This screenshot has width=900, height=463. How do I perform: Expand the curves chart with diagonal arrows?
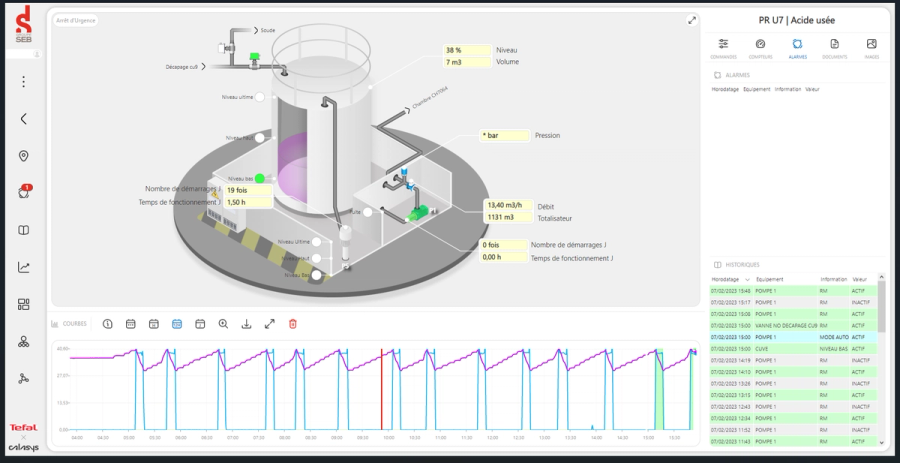(270, 324)
